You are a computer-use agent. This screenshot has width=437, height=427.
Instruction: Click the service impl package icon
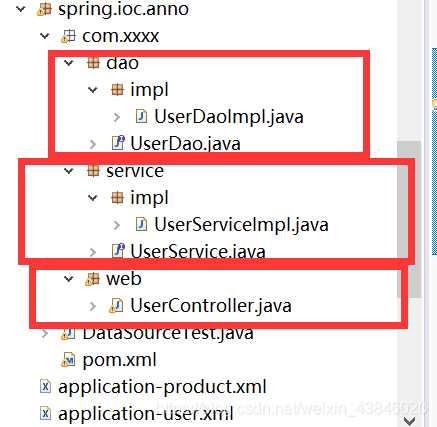click(117, 198)
